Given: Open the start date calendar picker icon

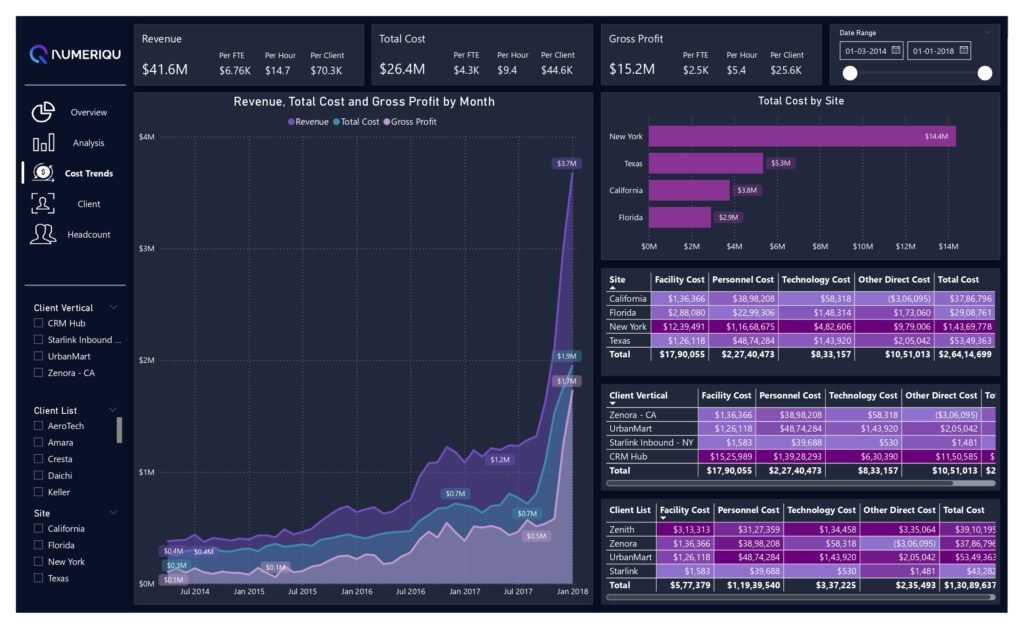Looking at the screenshot, I should (895, 50).
